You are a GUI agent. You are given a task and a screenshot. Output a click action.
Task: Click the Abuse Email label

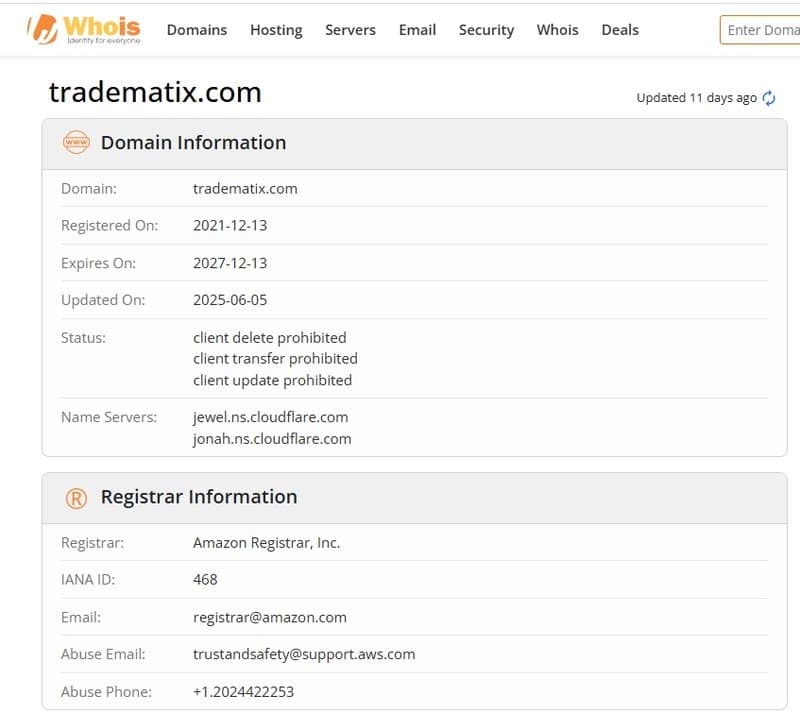(103, 654)
